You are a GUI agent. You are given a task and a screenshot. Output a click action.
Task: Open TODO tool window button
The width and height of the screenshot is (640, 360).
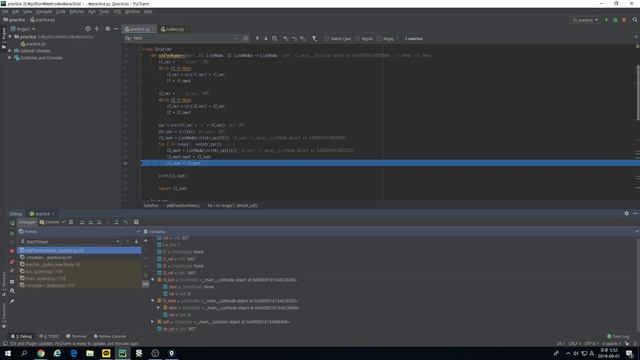point(49,336)
